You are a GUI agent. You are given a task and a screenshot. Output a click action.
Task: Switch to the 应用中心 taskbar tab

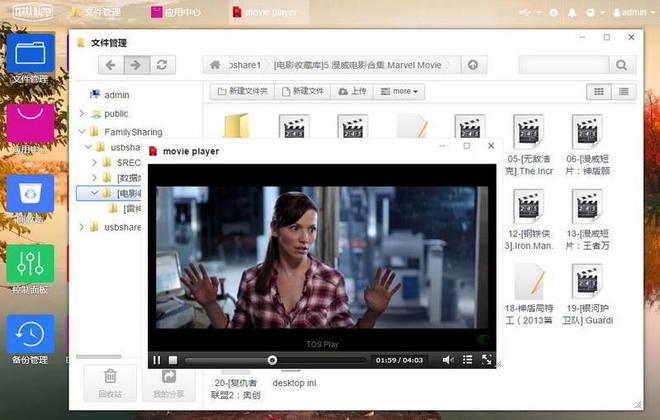(x=179, y=12)
